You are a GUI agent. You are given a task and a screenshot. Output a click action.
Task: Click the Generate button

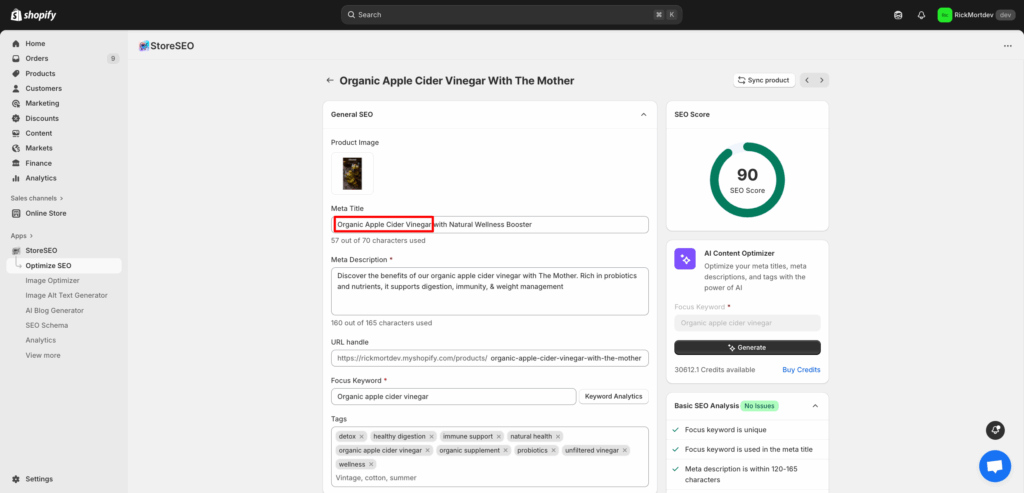pos(747,347)
